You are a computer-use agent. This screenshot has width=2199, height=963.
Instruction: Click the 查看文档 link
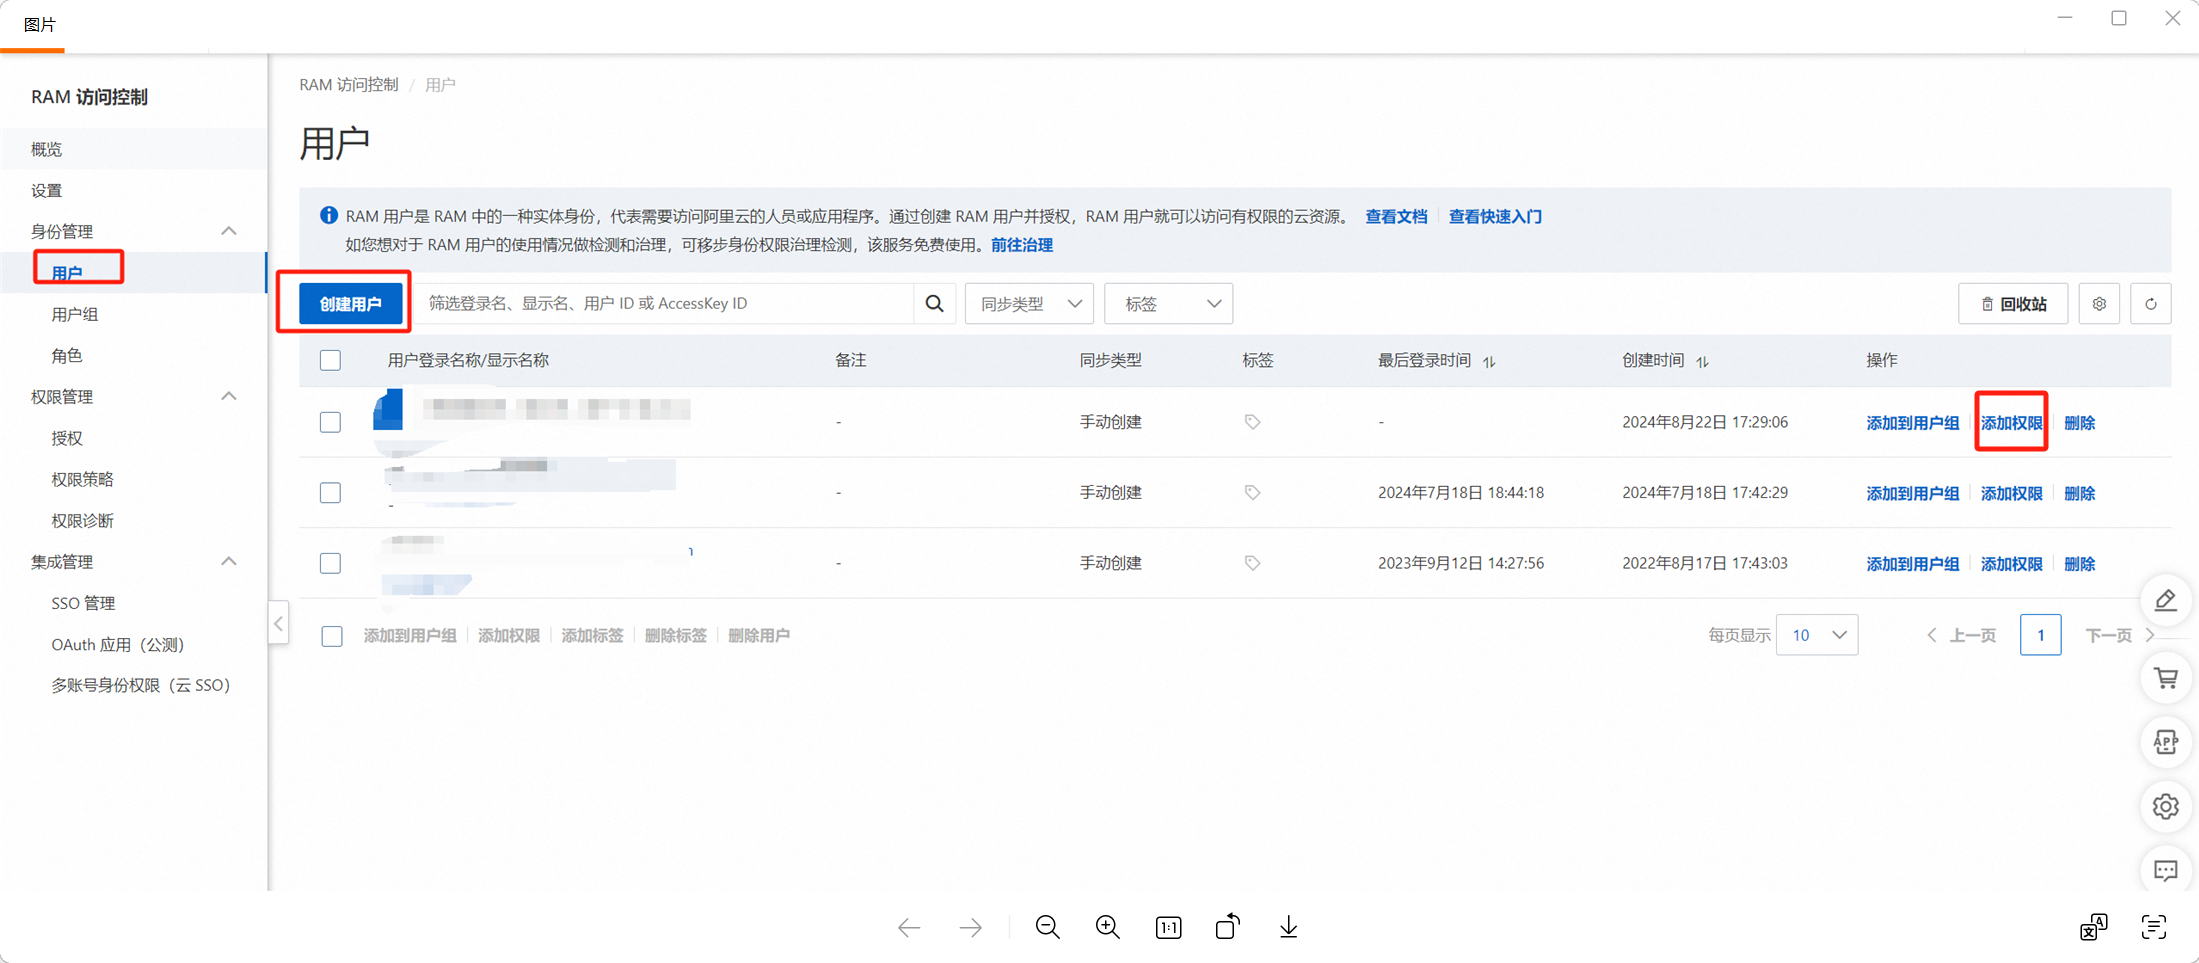1396,216
